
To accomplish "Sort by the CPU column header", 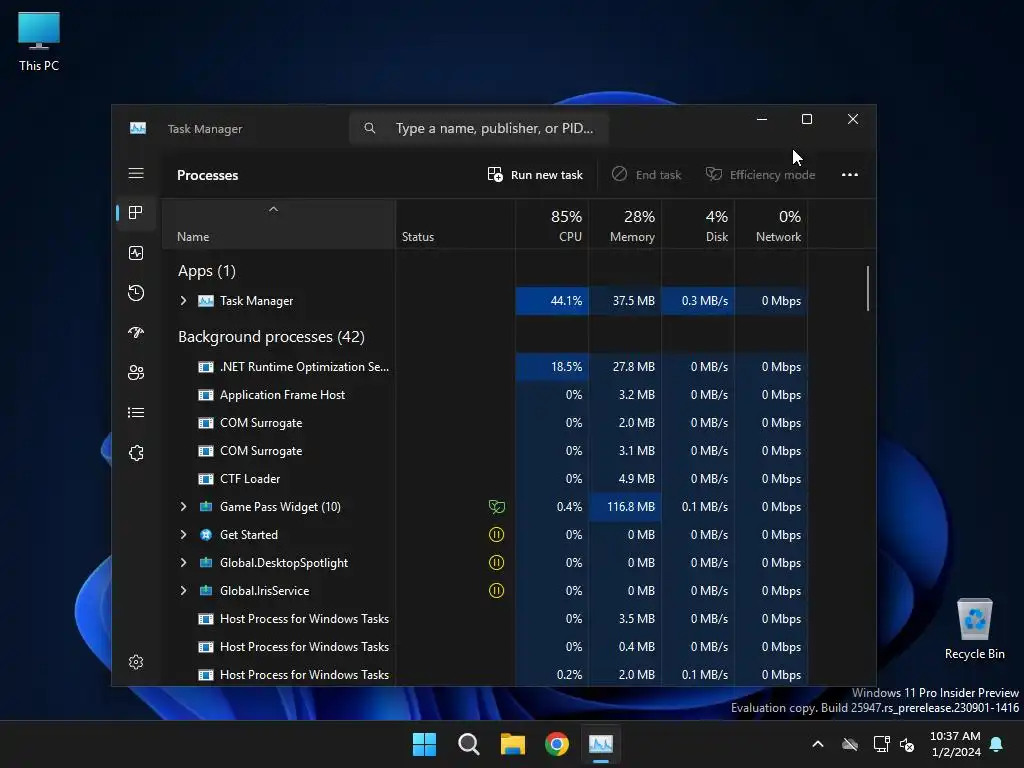I will coord(552,224).
